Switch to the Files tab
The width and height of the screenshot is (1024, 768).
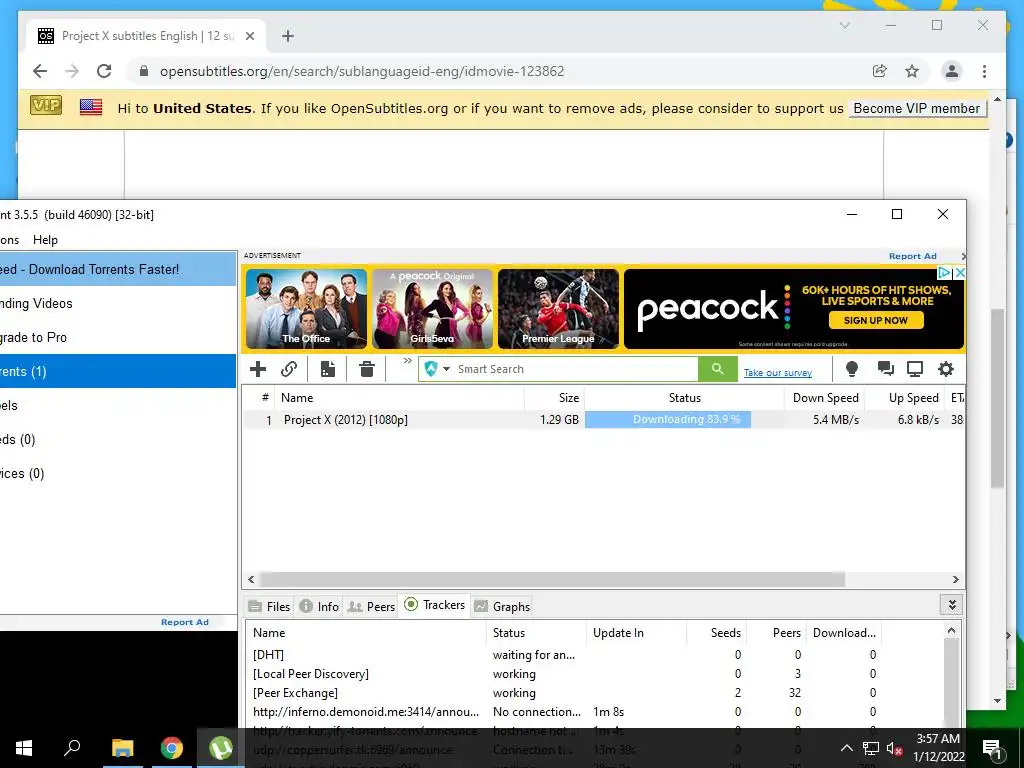click(269, 607)
